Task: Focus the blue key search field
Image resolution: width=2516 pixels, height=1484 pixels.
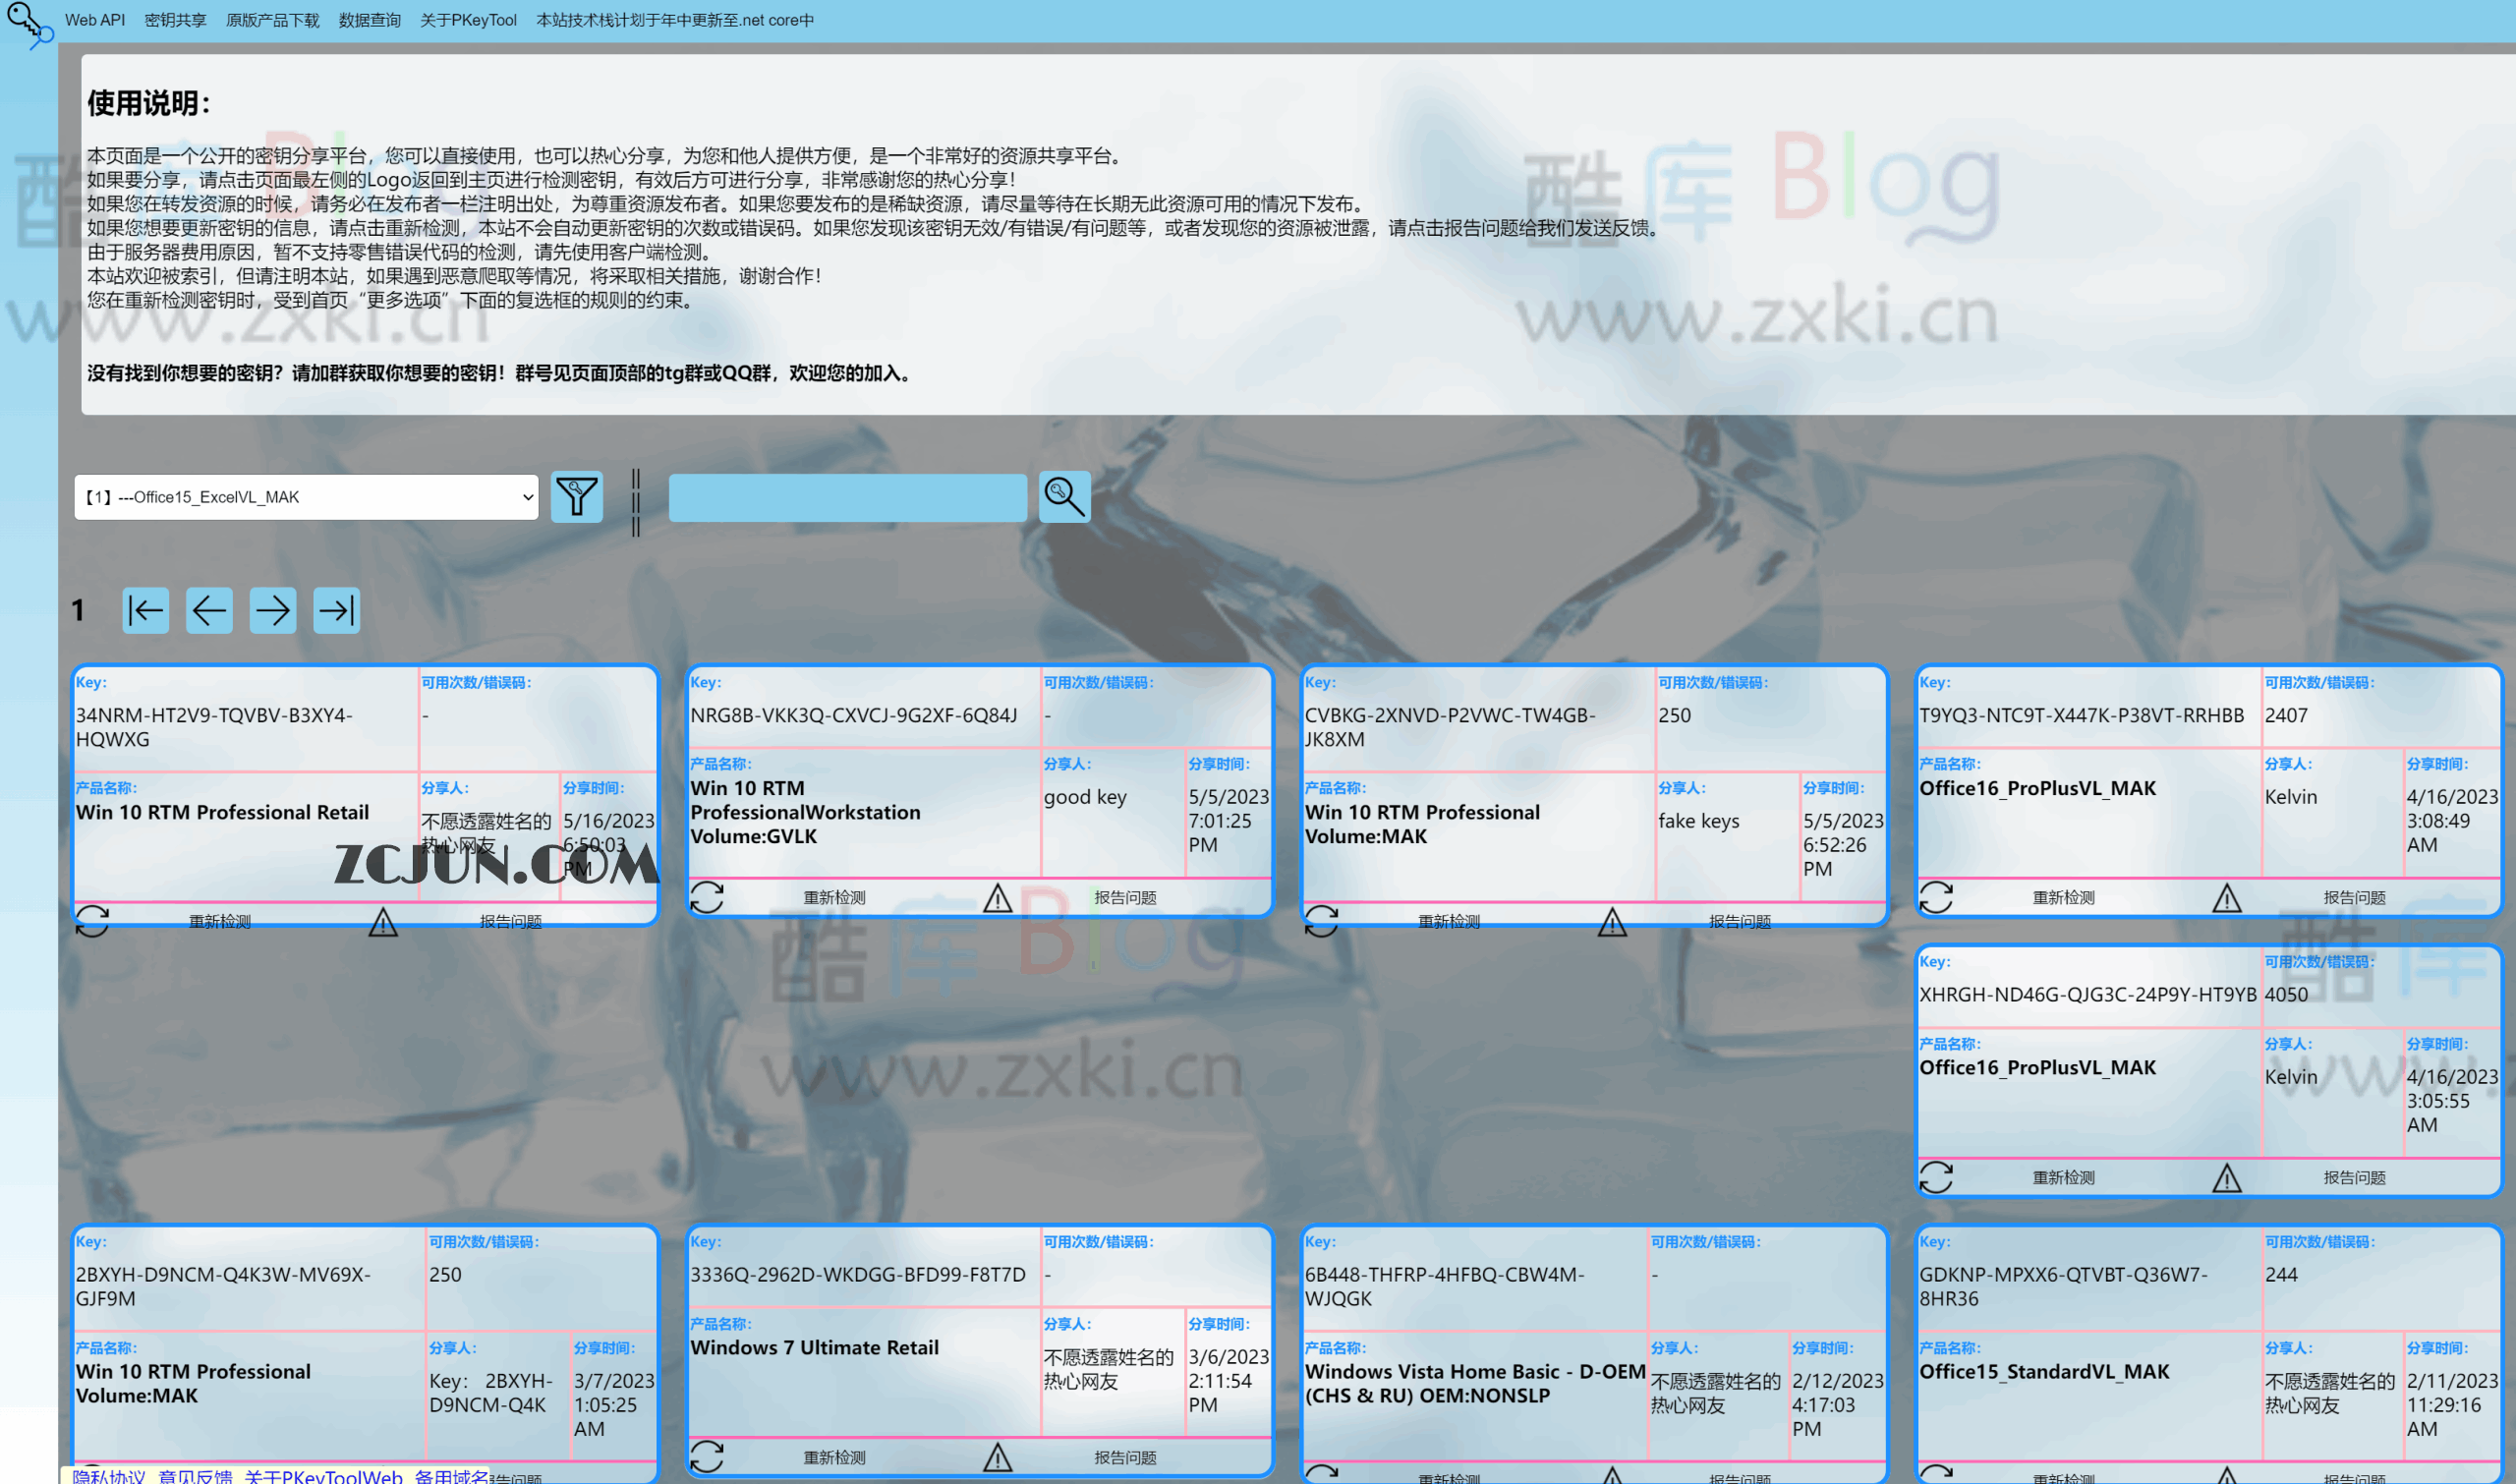Action: [x=848, y=497]
